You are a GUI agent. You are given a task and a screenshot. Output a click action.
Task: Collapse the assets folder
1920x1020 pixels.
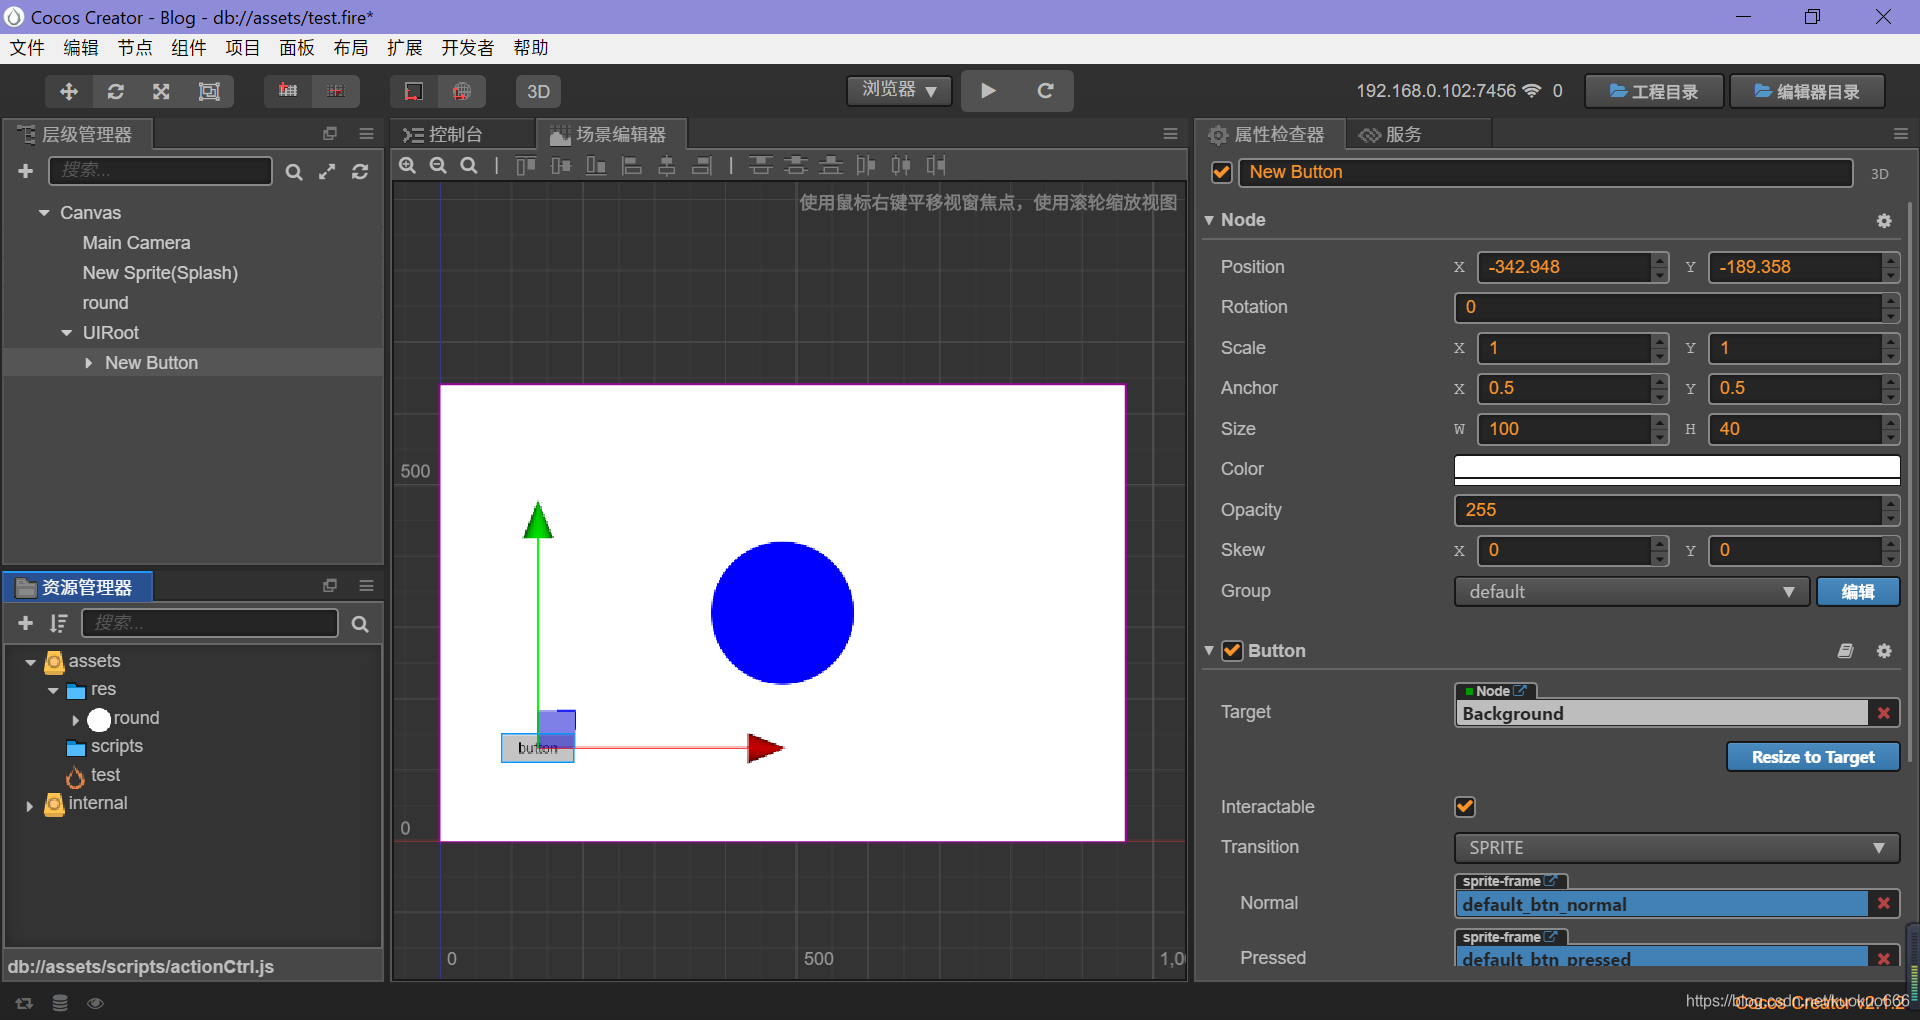(x=30, y=662)
